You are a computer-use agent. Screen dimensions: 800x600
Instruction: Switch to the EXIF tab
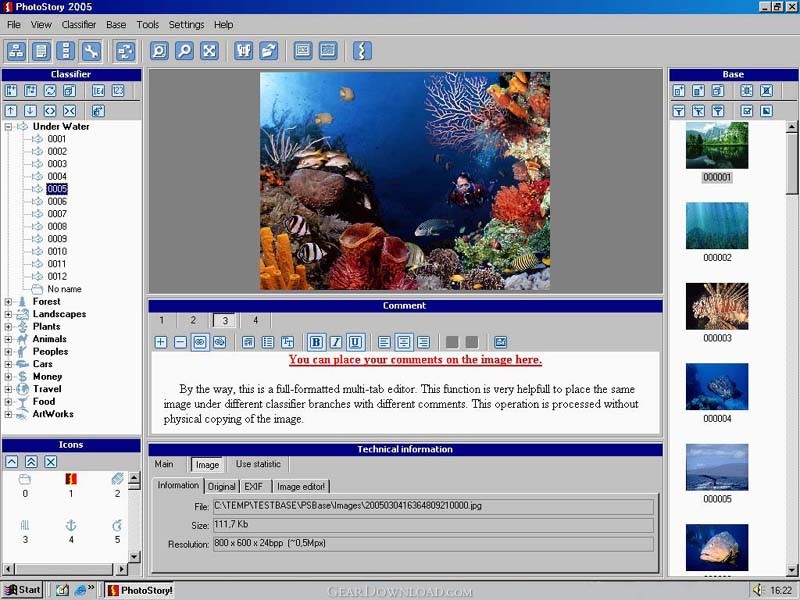pos(254,487)
